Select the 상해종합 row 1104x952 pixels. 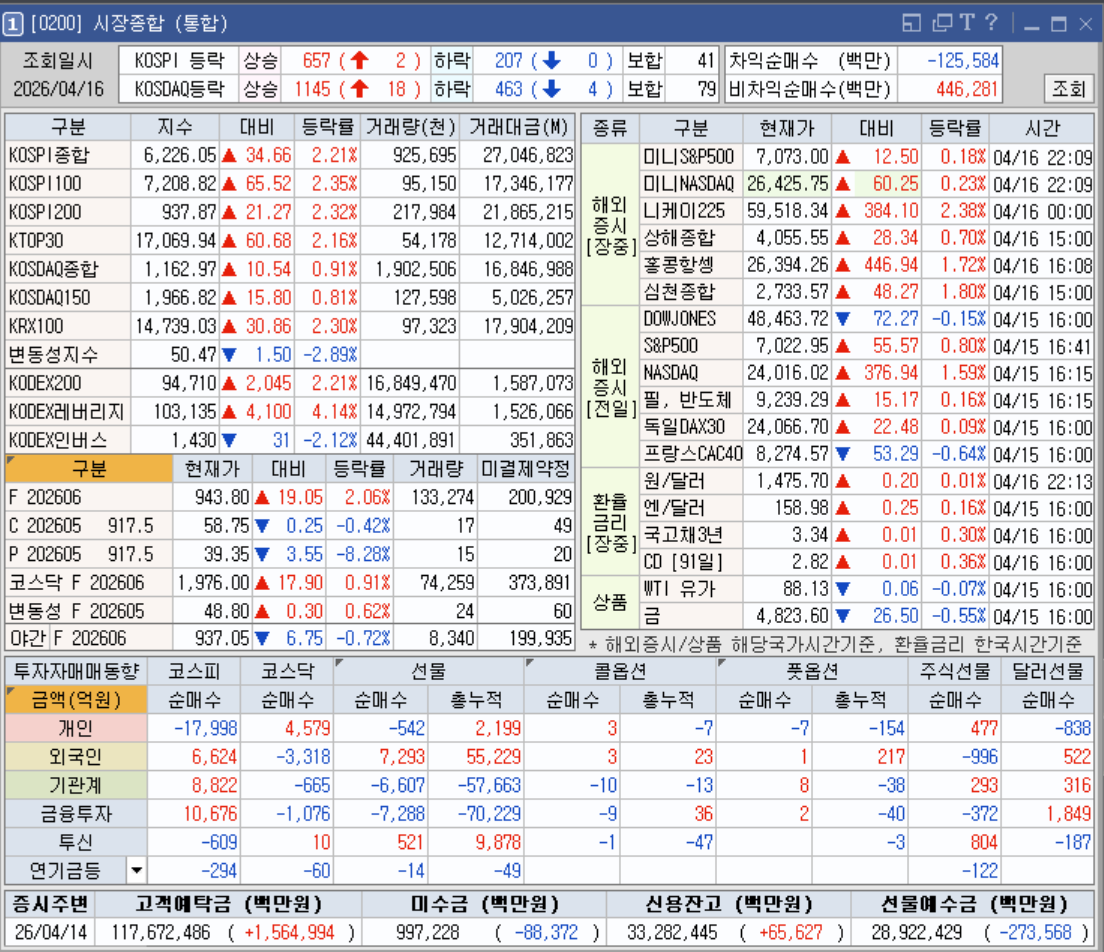click(691, 238)
